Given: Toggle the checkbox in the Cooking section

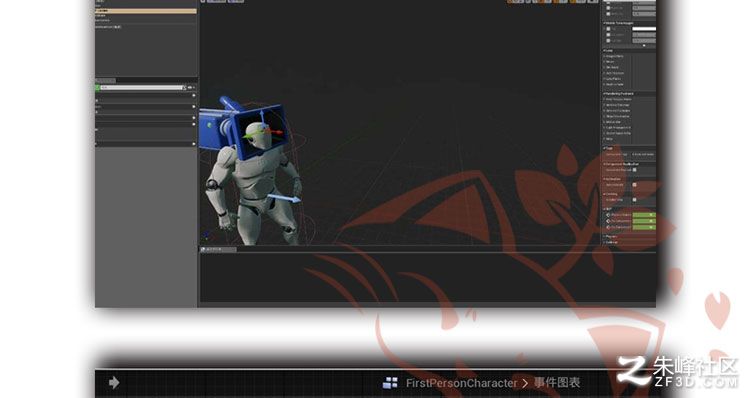Looking at the screenshot, I should pos(635,199).
